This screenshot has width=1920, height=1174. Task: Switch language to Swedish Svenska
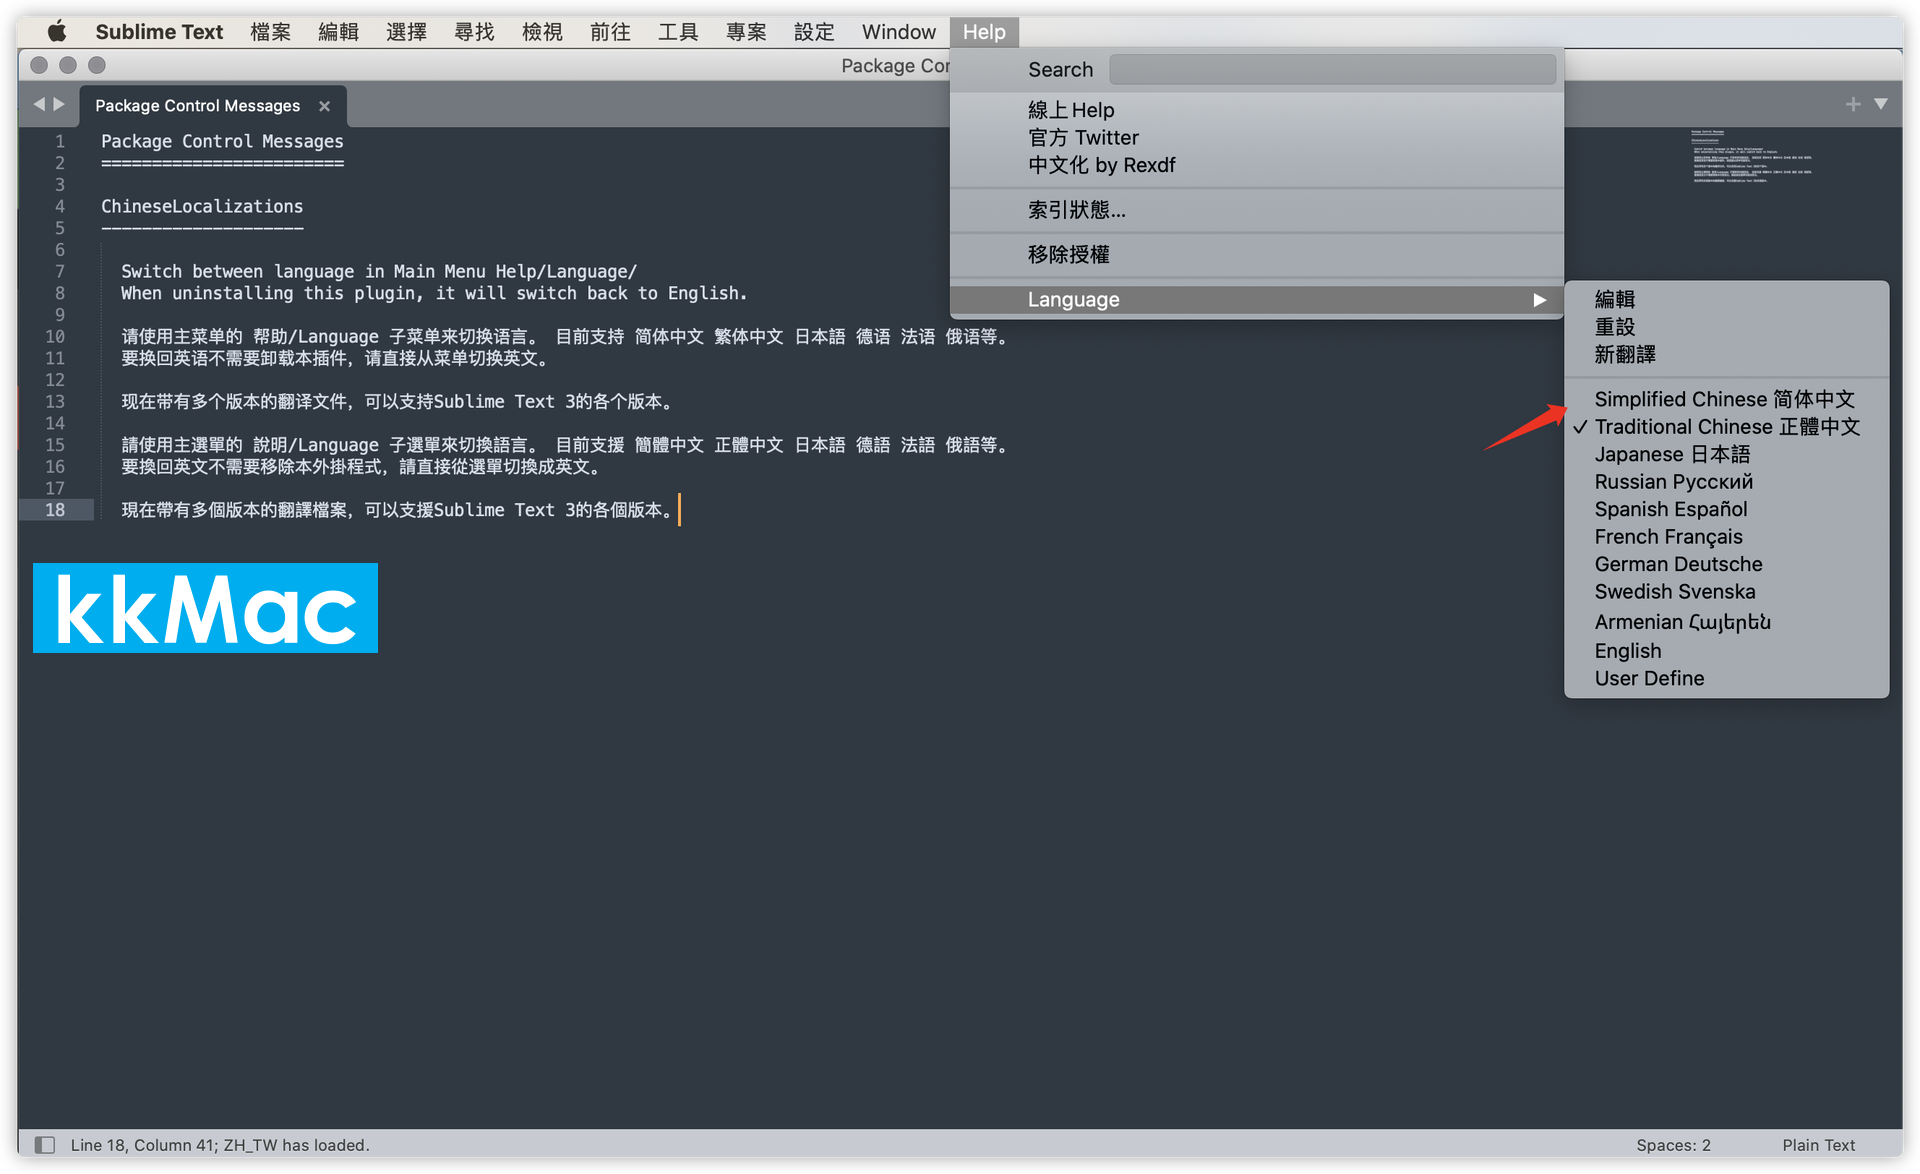tap(1726, 592)
